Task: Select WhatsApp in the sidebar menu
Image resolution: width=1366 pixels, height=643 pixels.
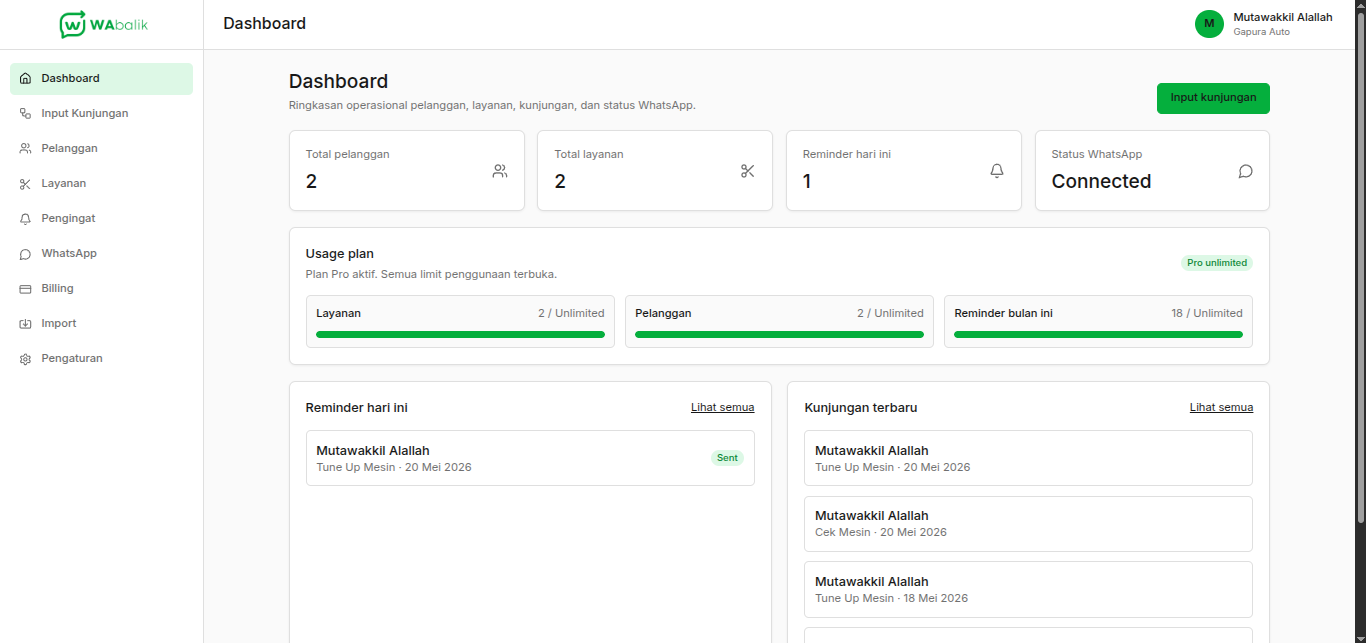Action: click(101, 254)
